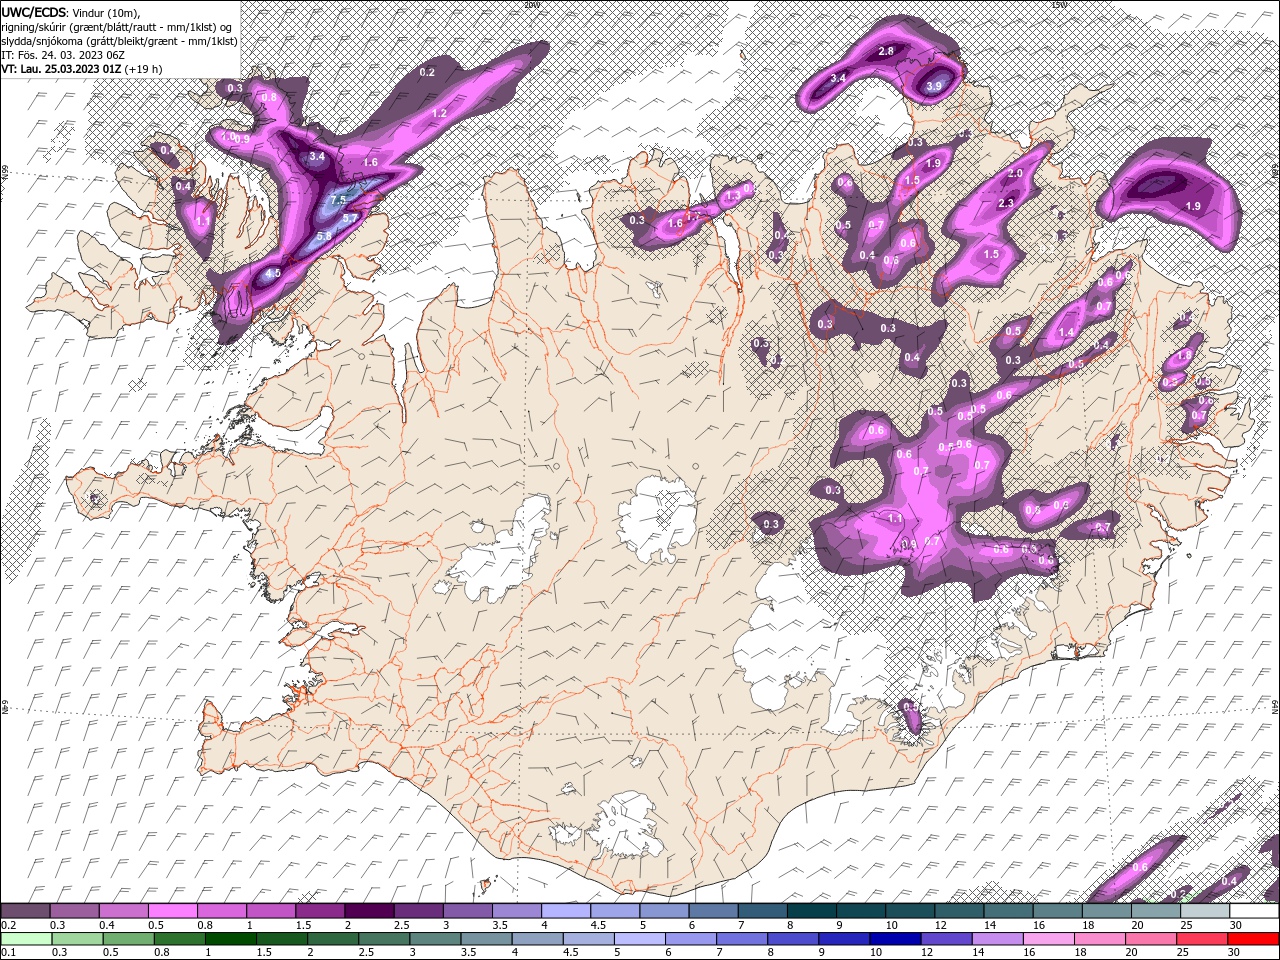This screenshot has height=960, width=1280.
Task: Click the 1.4 value label in the east
Action: point(1066,333)
